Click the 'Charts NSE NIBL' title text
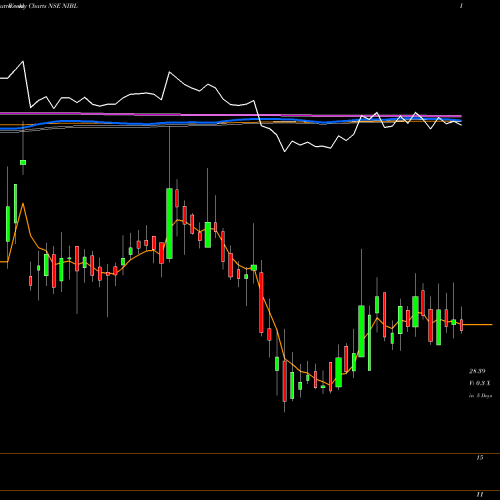Image resolution: width=500 pixels, height=500 pixels. click(53, 6)
